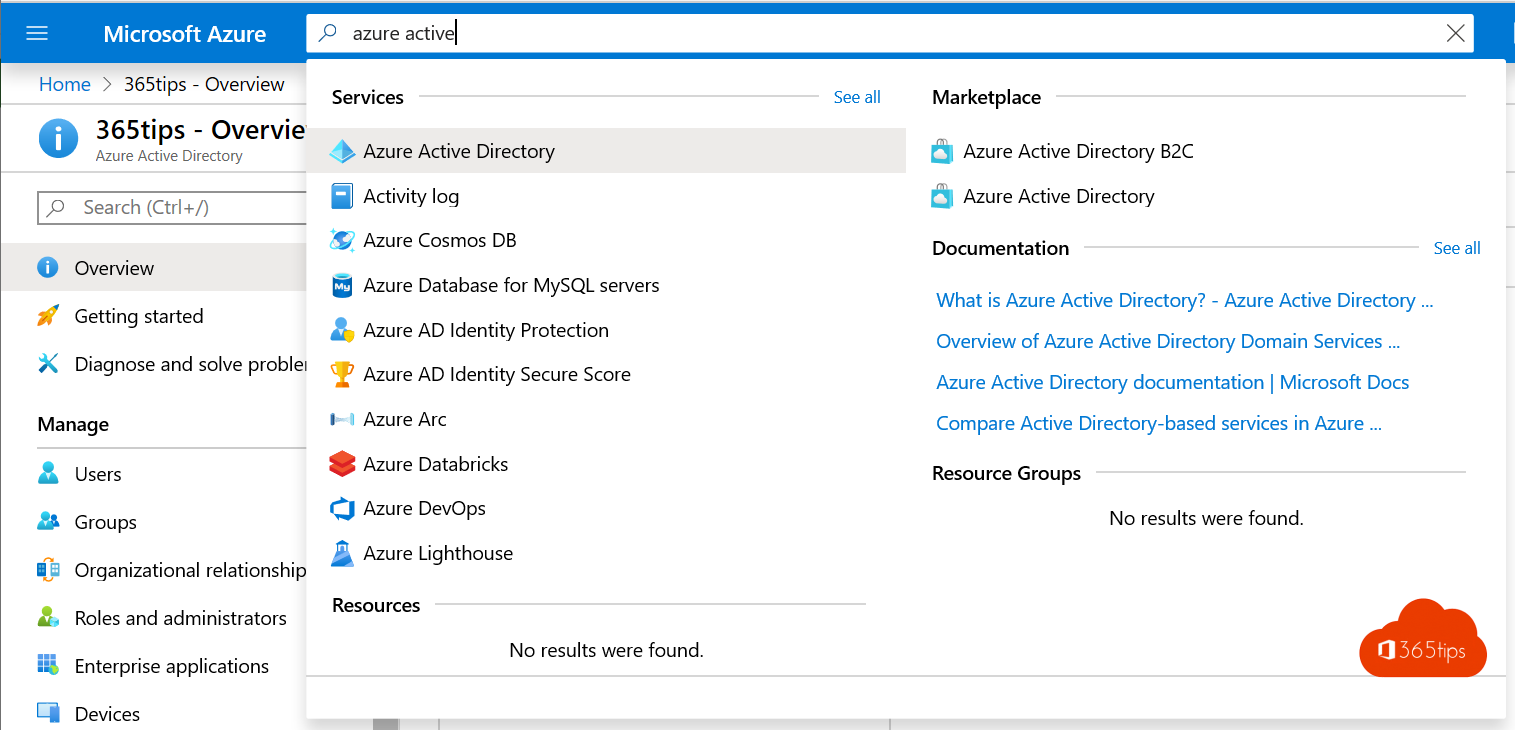Click the Roles and administrators icon
This screenshot has height=730, width=1515.
coord(47,618)
